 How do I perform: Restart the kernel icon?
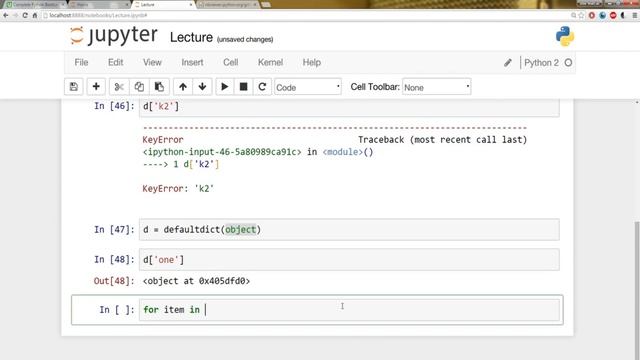pos(262,87)
